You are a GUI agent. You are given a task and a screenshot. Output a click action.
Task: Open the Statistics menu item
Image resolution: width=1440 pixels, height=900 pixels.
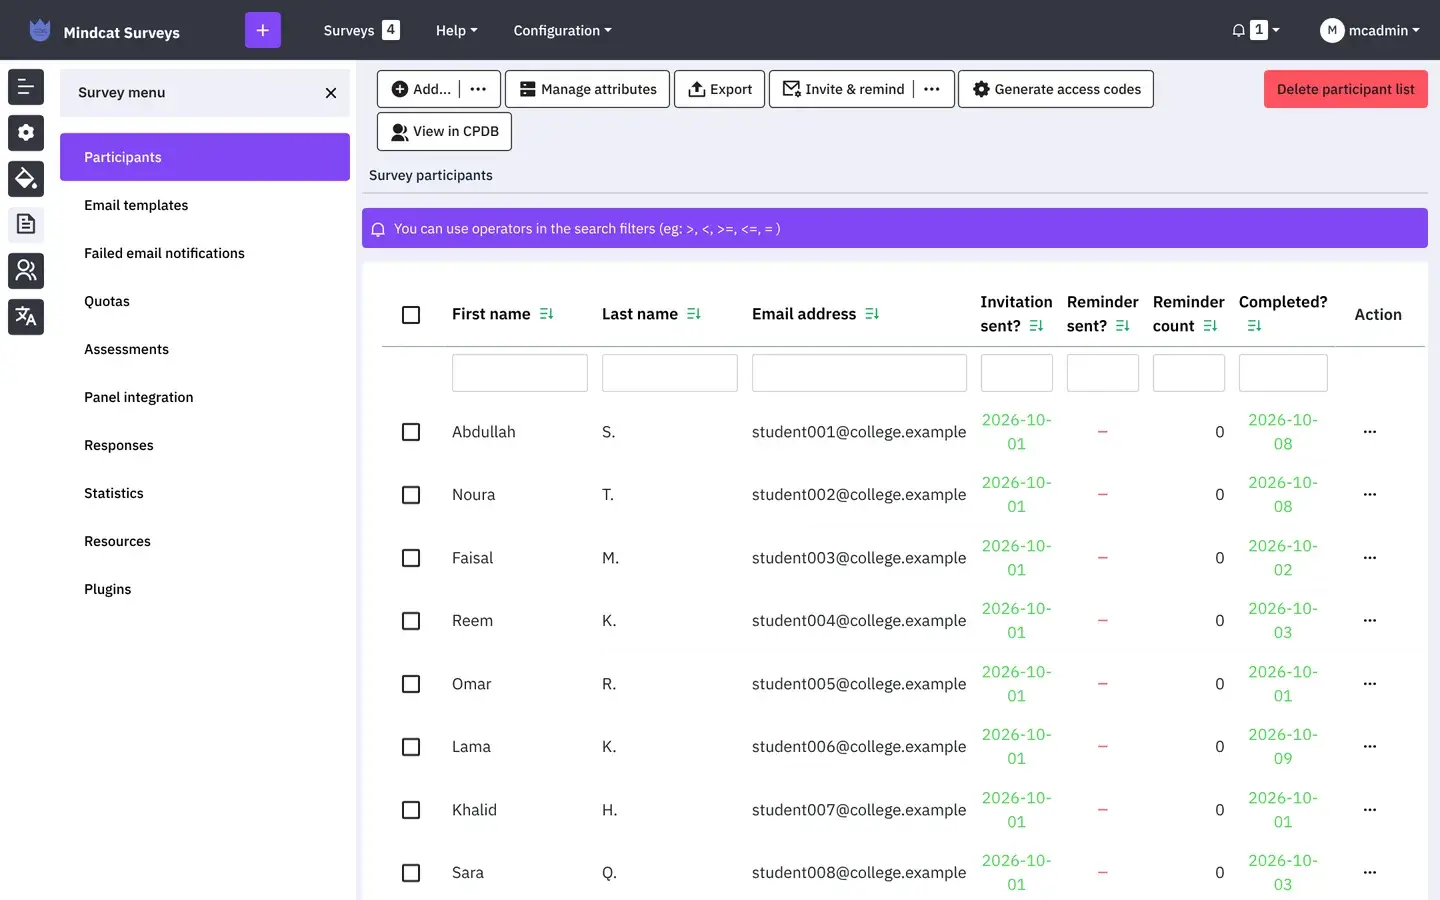pos(114,493)
